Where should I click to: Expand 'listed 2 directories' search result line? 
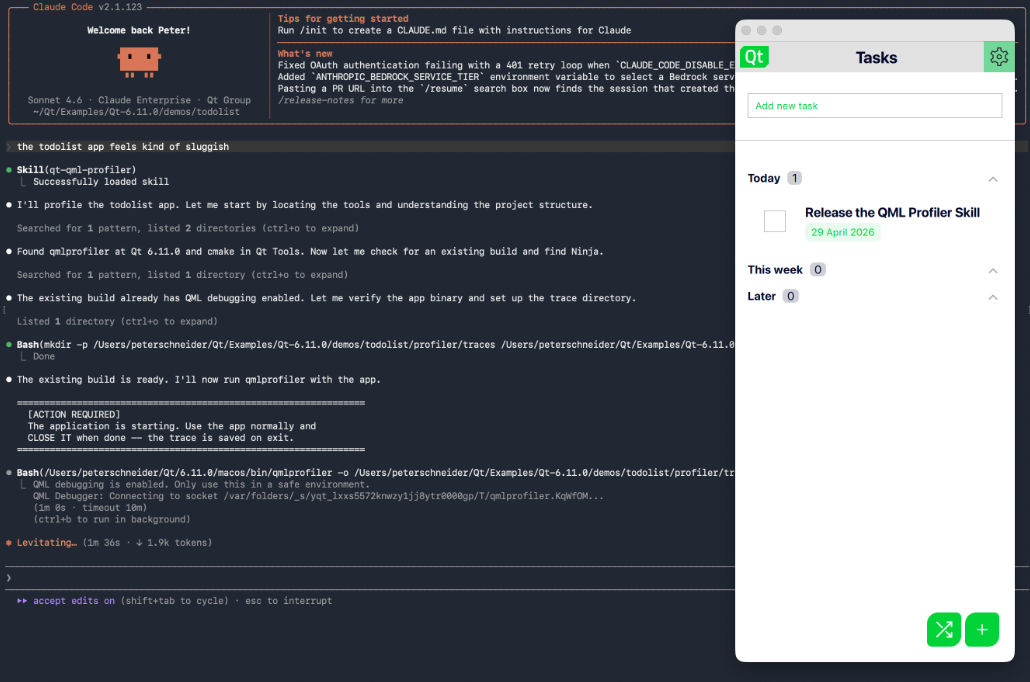pos(188,228)
